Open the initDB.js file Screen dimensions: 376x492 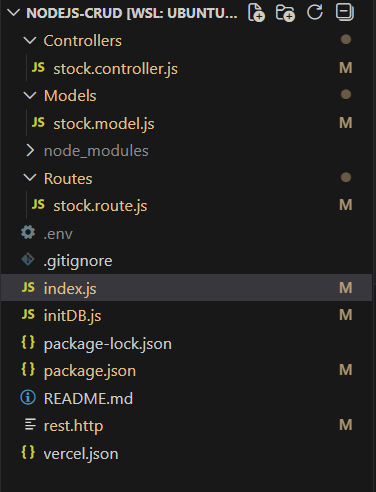[73, 316]
